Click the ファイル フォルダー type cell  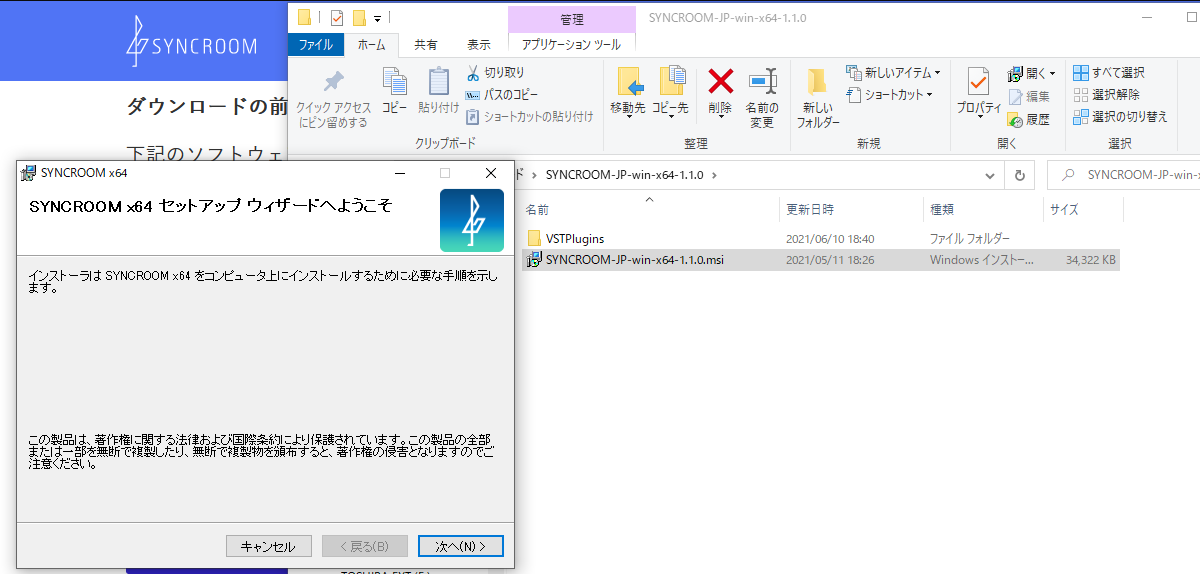click(970, 239)
